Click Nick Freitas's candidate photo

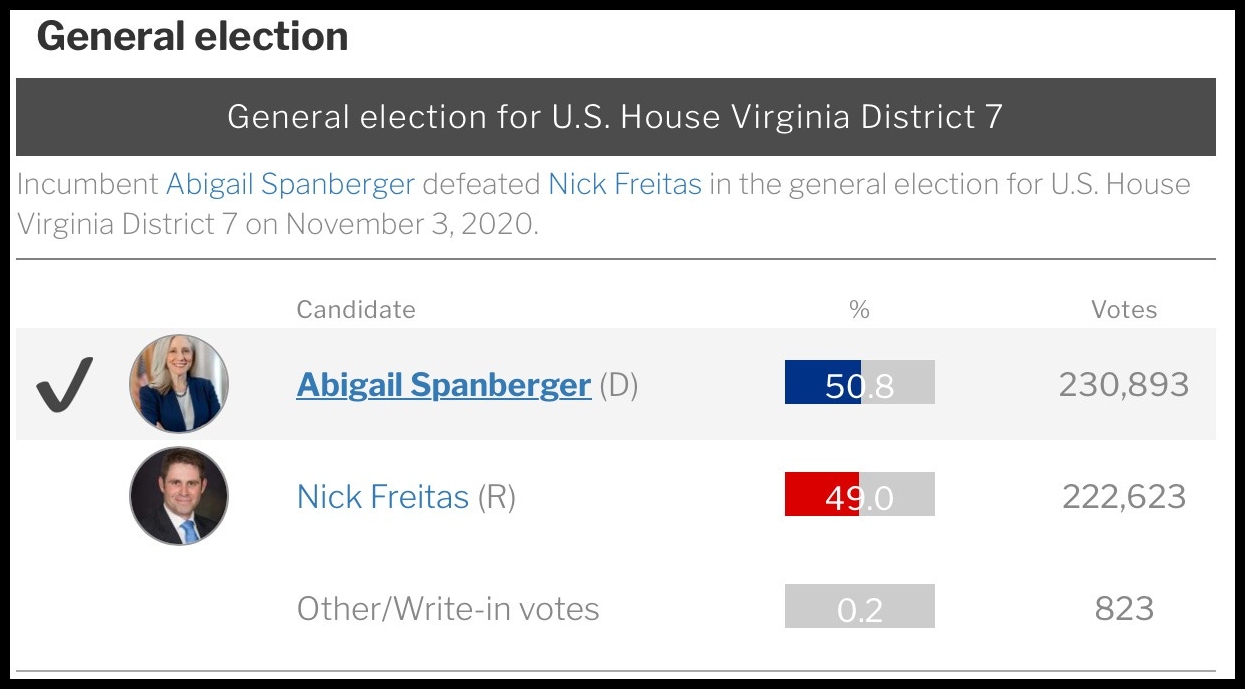(179, 496)
